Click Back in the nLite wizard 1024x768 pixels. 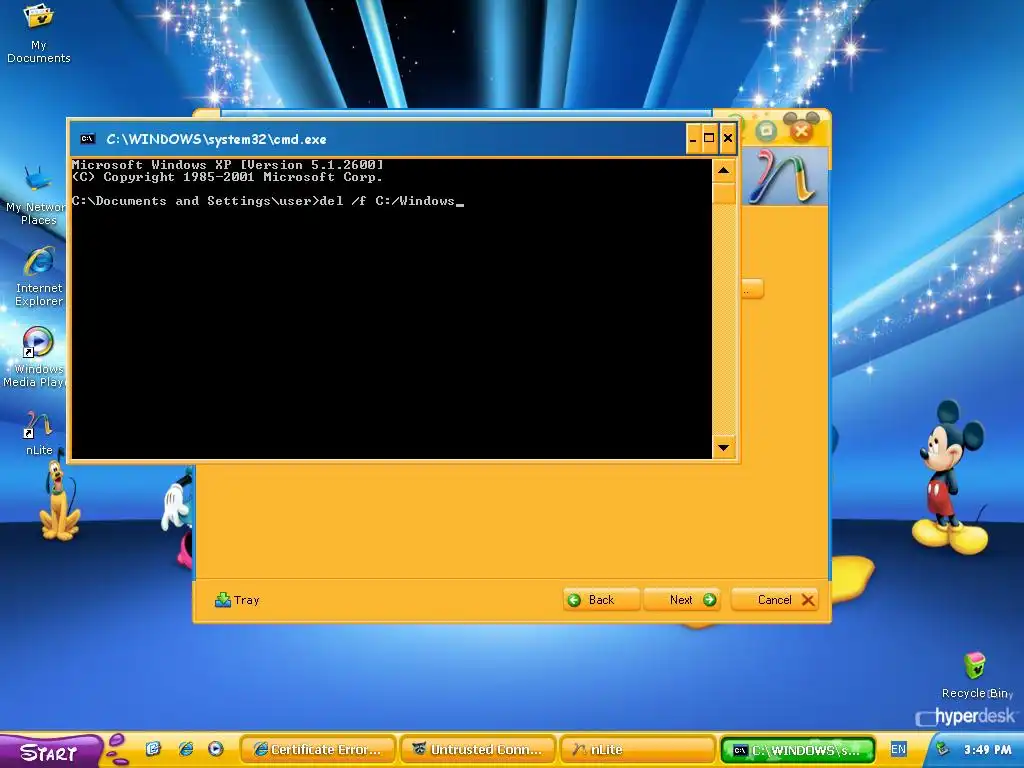point(601,600)
